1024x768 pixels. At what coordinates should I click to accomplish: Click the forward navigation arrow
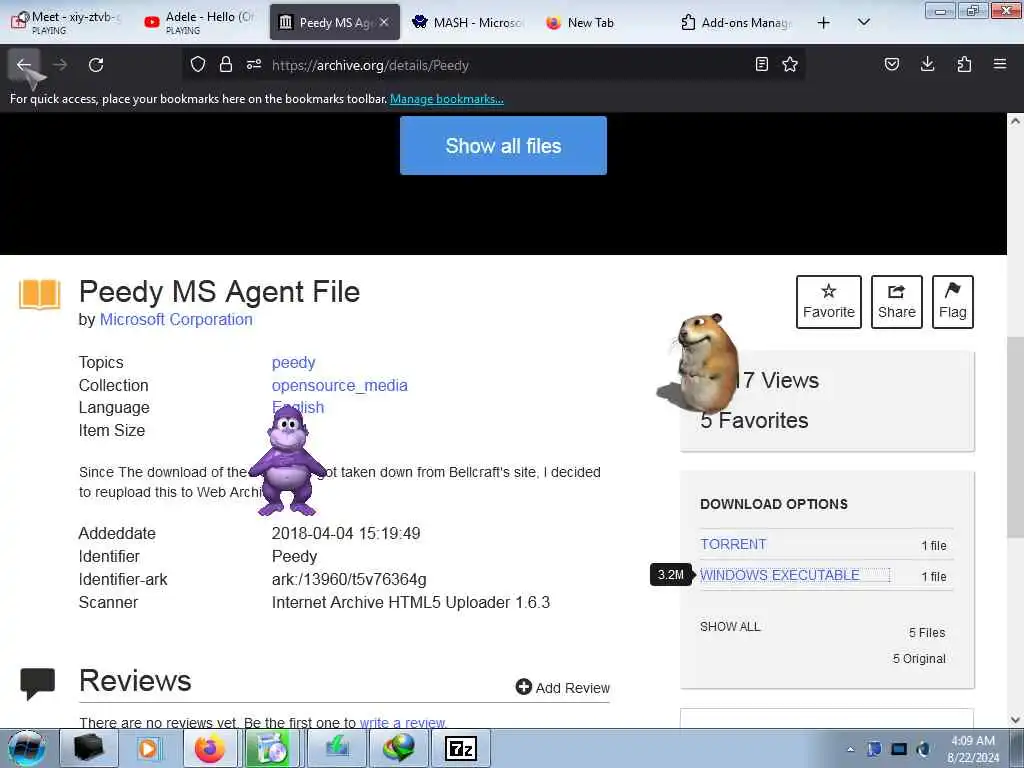[x=60, y=65]
